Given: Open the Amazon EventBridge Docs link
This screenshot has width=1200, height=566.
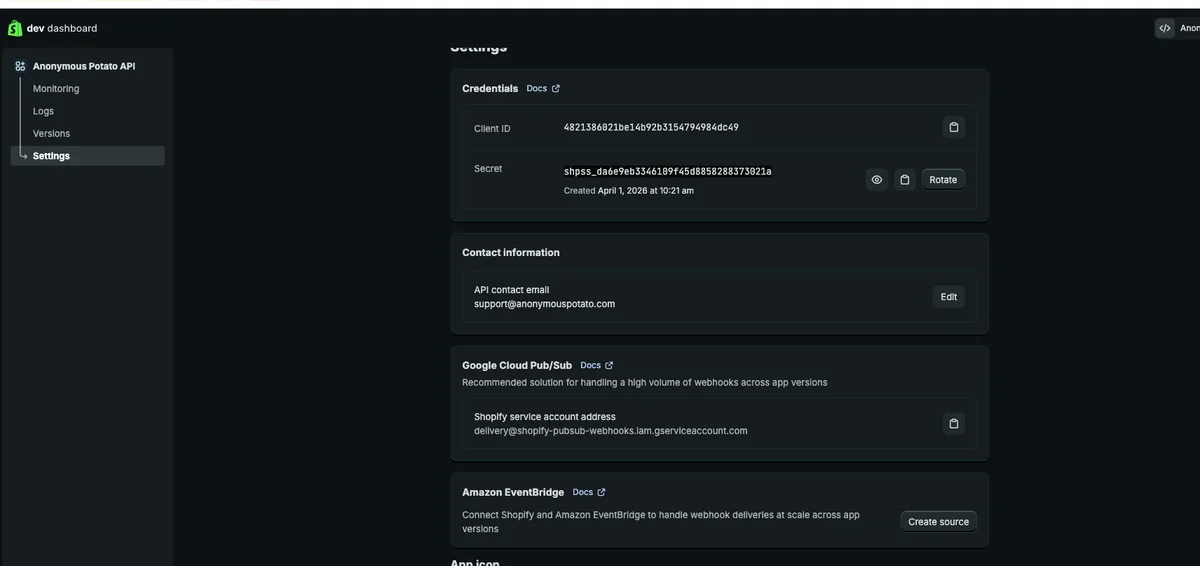Looking at the screenshot, I should pos(589,493).
